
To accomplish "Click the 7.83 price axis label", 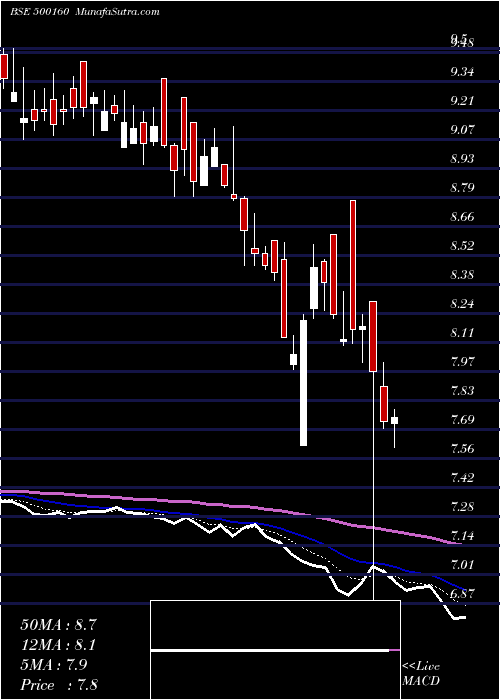I will pos(462,391).
